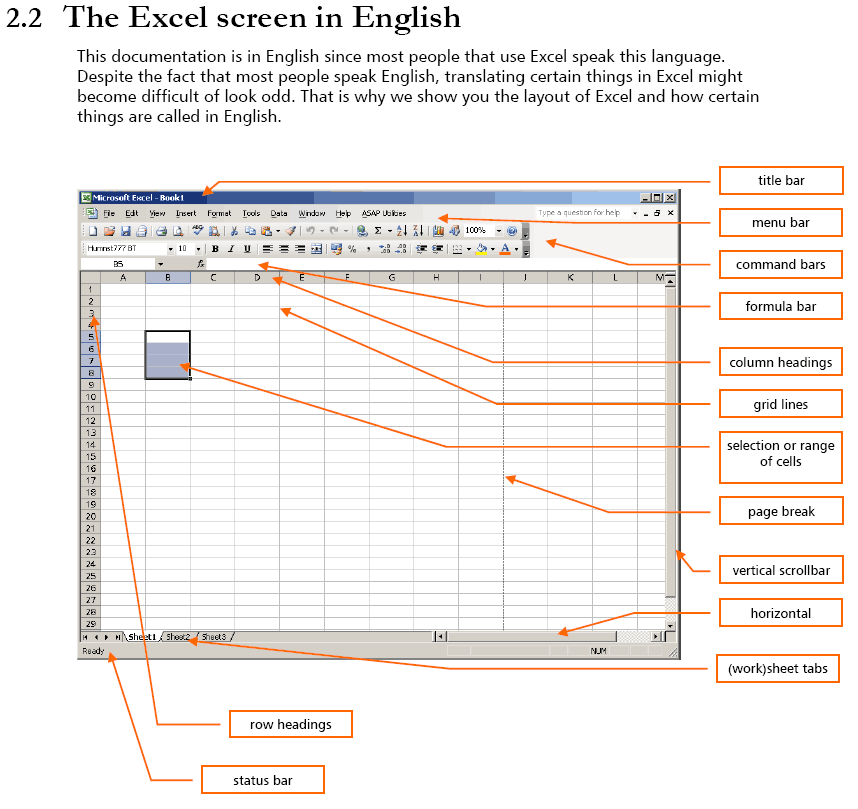Open an existing file with the folder icon
The height and width of the screenshot is (809, 858).
coord(109,231)
